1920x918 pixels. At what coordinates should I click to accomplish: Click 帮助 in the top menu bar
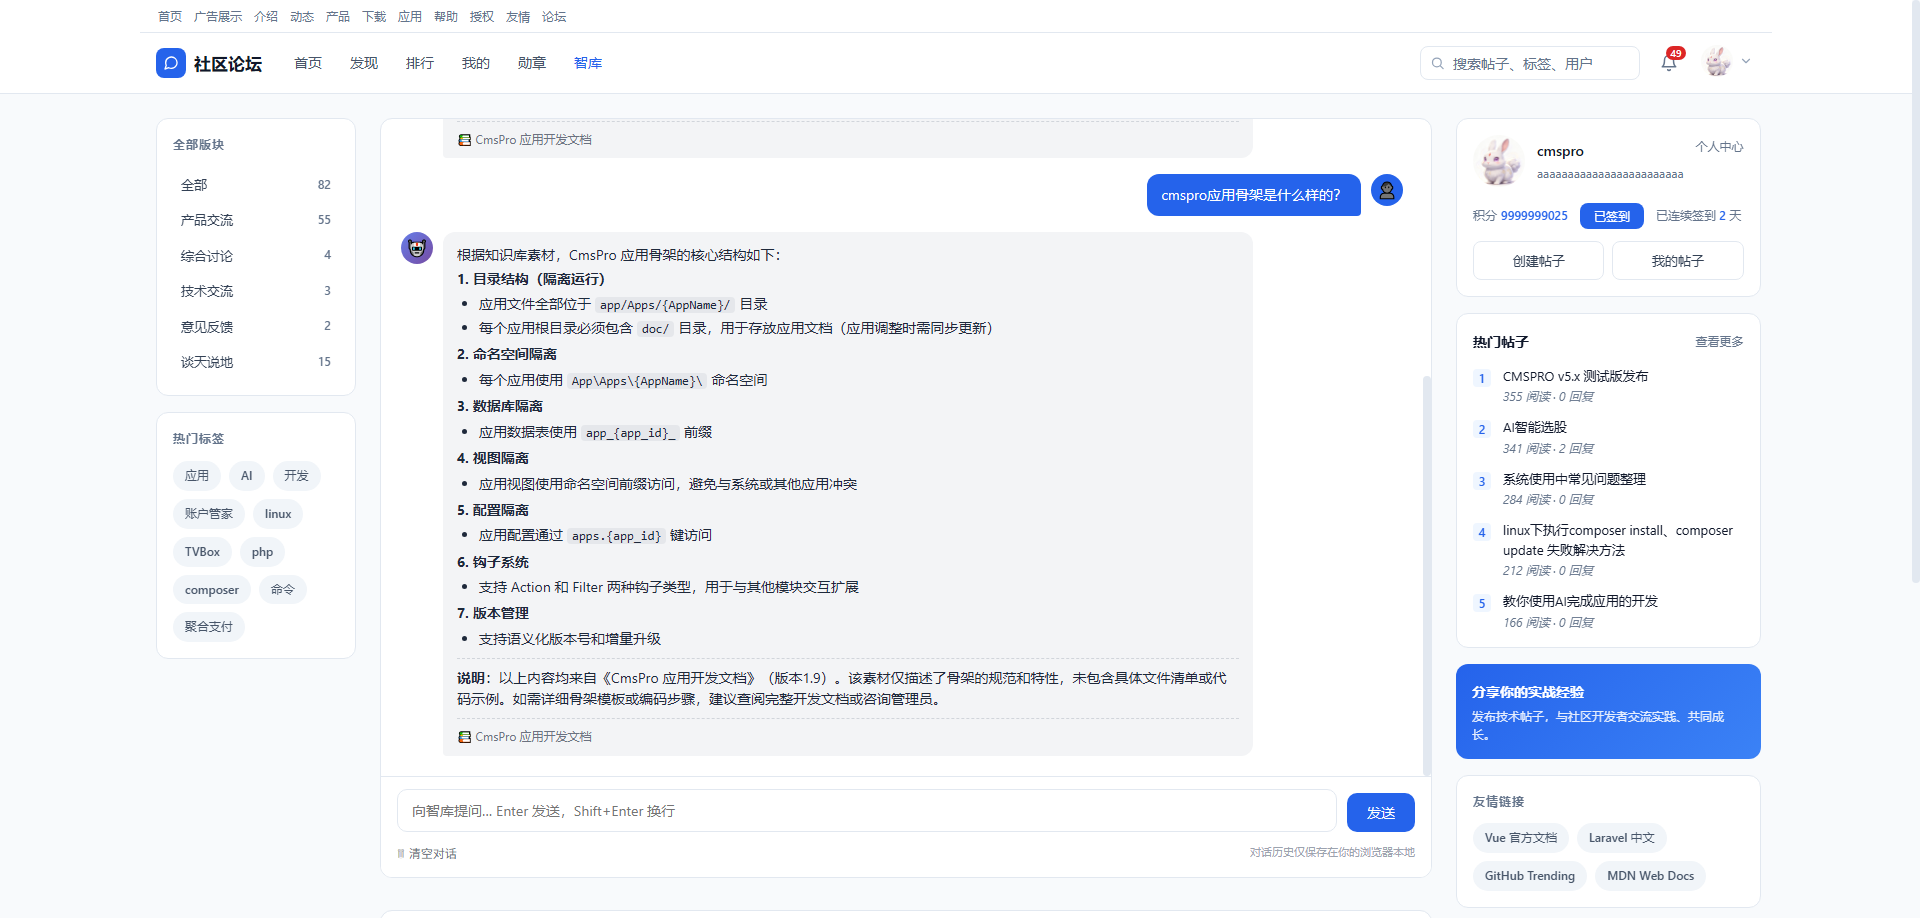click(446, 16)
